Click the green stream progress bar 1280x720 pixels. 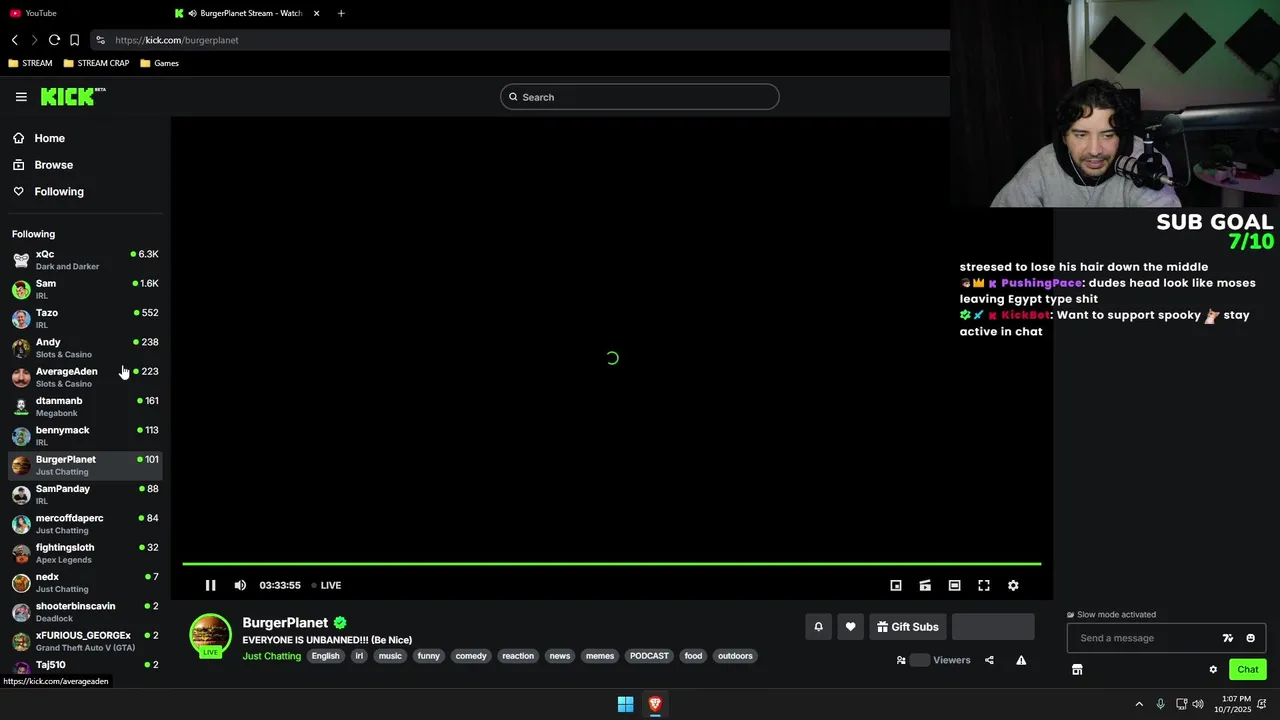pyautogui.click(x=611, y=564)
